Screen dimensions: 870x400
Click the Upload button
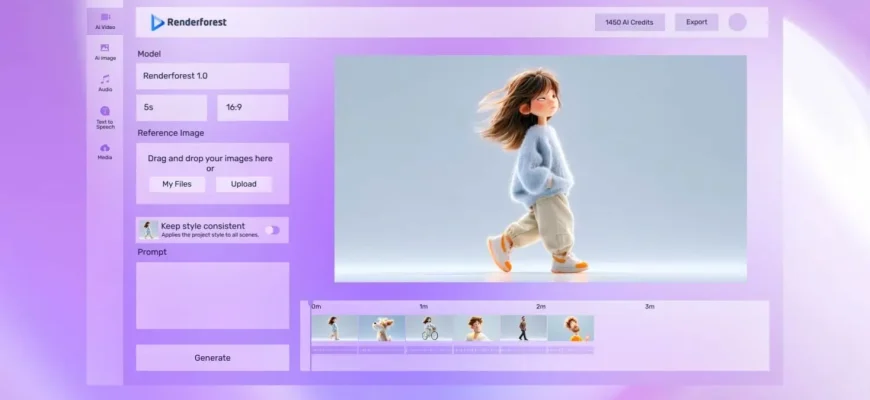[x=244, y=184]
